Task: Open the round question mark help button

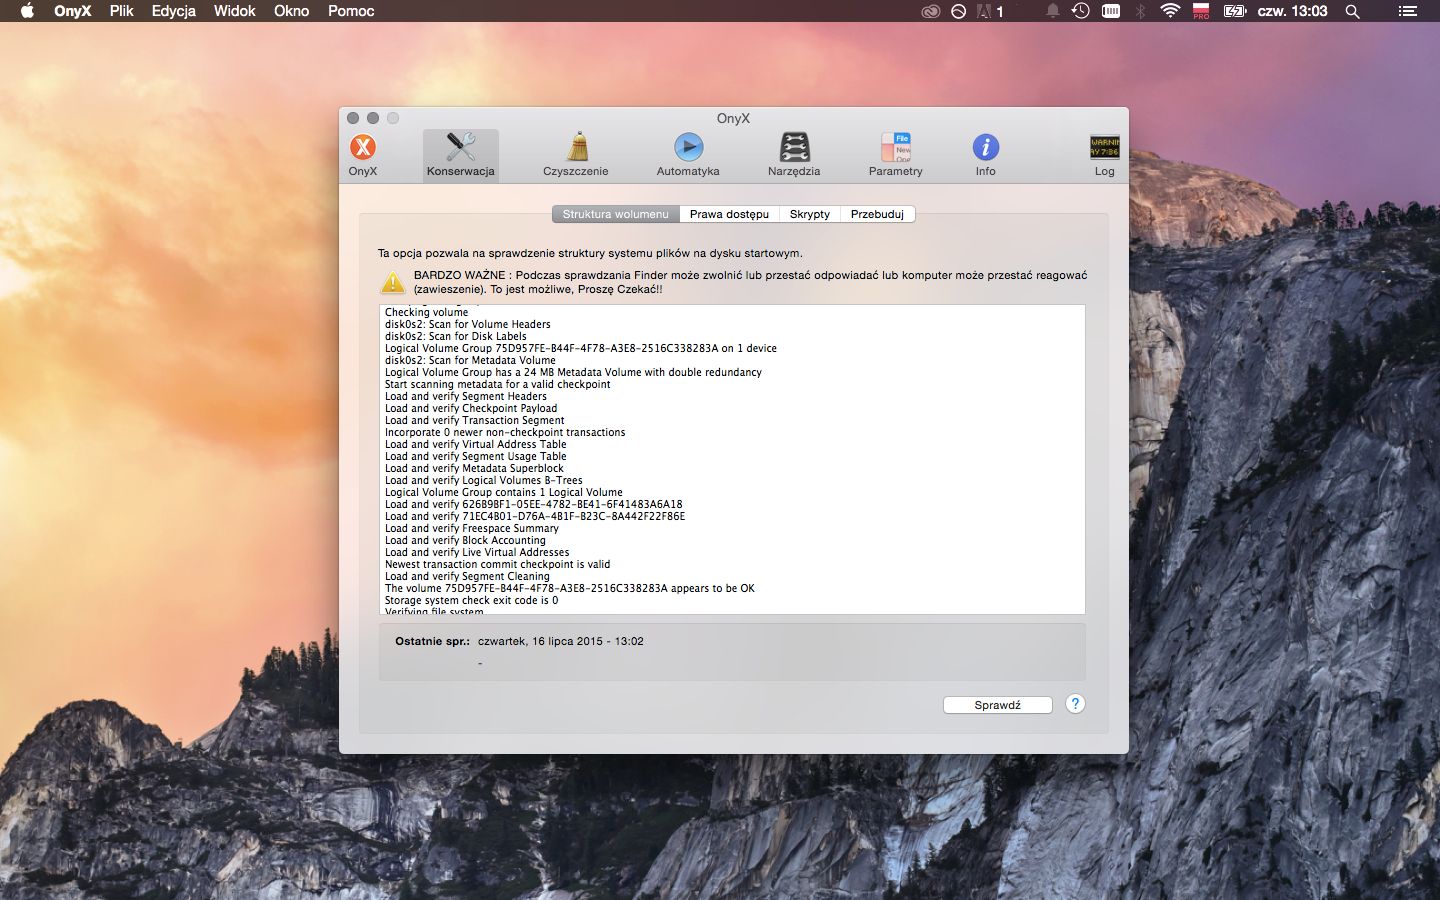Action: pyautogui.click(x=1075, y=704)
